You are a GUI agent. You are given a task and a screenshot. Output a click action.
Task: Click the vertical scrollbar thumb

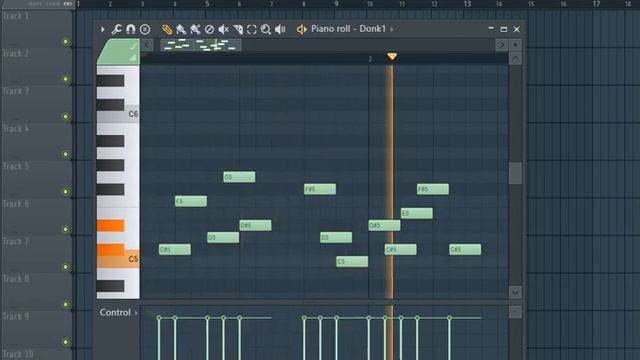tap(515, 173)
